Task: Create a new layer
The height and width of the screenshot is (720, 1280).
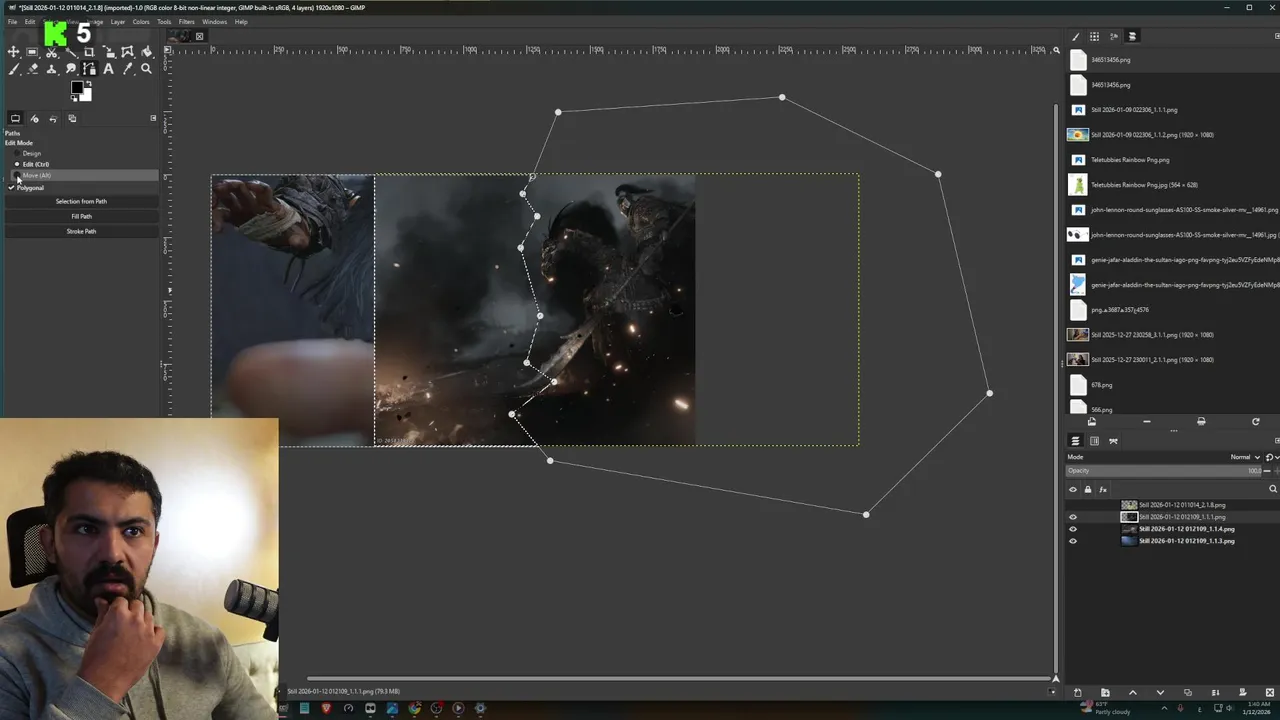Action: (x=1077, y=692)
